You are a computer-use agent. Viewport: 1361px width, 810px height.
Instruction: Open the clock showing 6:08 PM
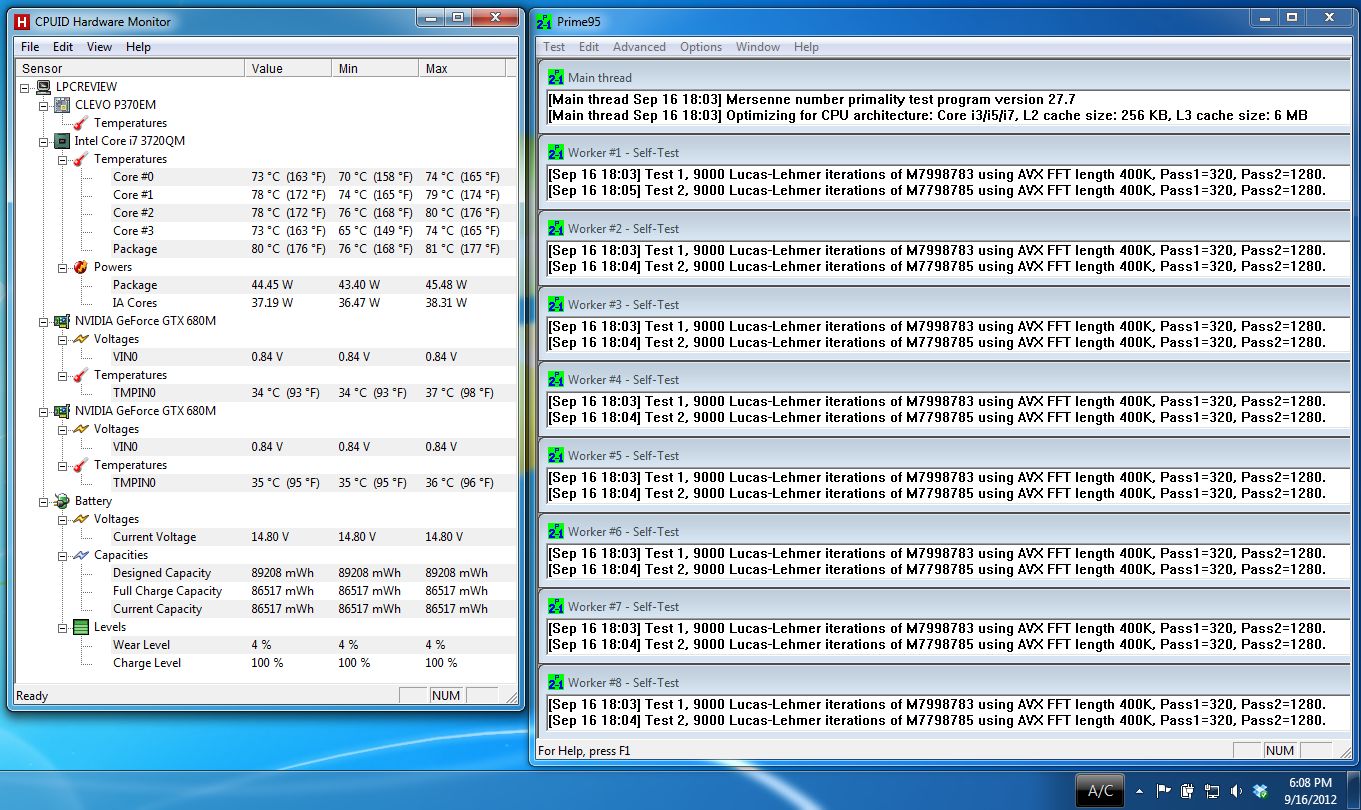coord(1310,790)
